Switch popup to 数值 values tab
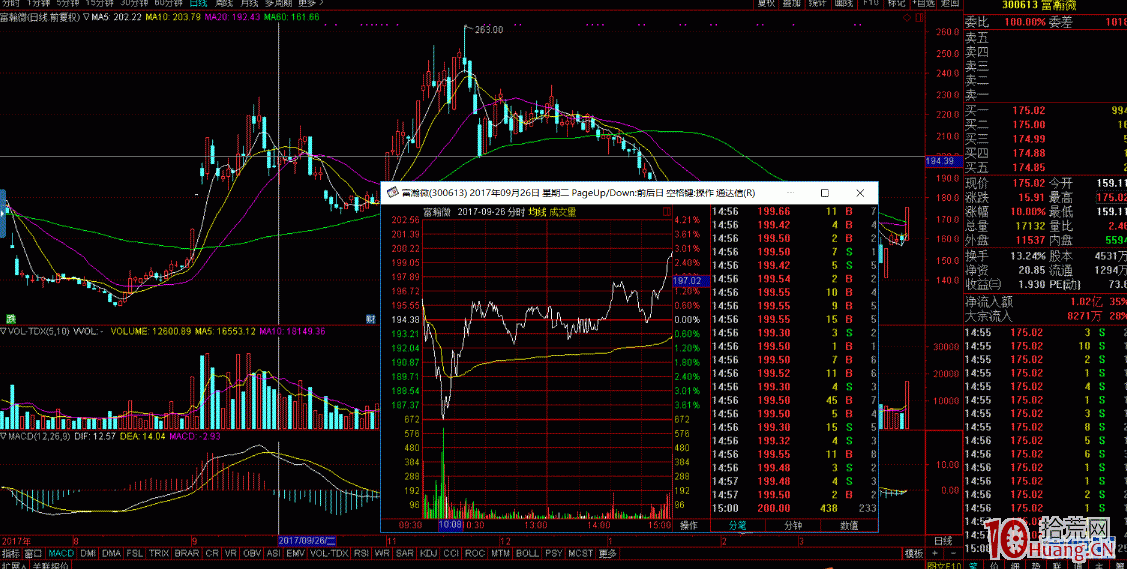Viewport: 1127px width, 569px height. tap(849, 525)
